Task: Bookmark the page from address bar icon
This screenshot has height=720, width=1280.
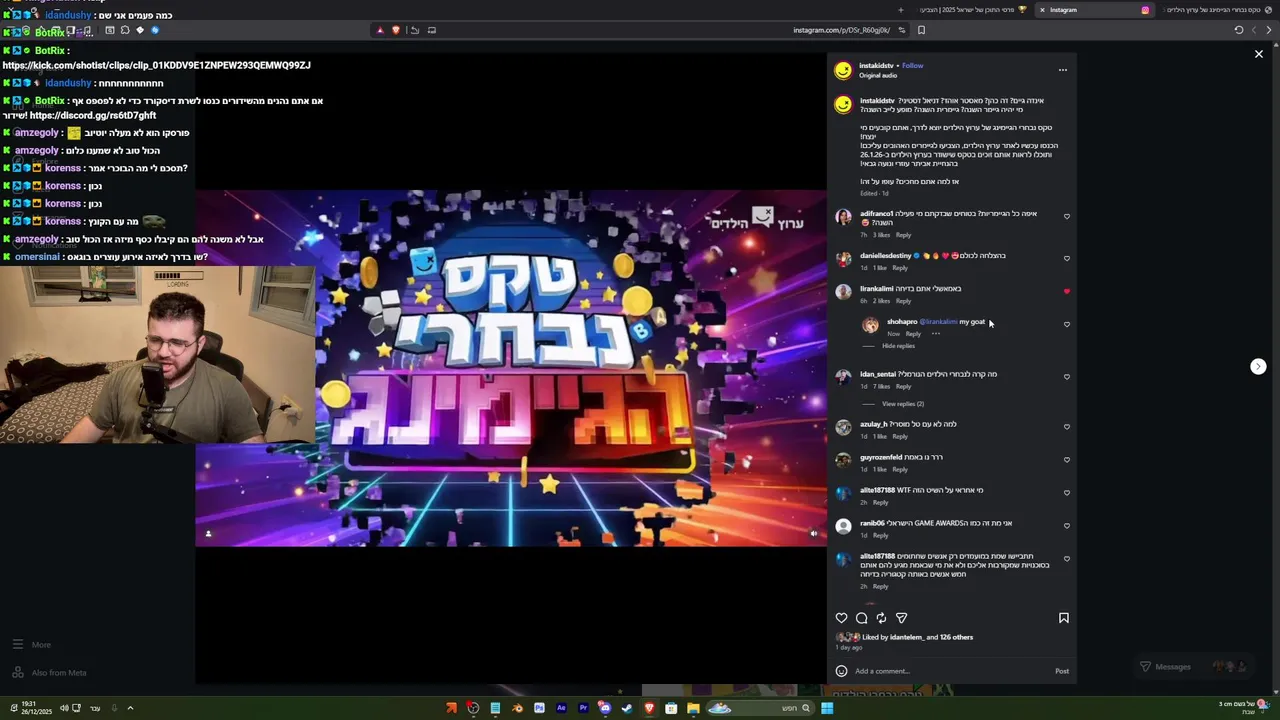Action: 921,30
